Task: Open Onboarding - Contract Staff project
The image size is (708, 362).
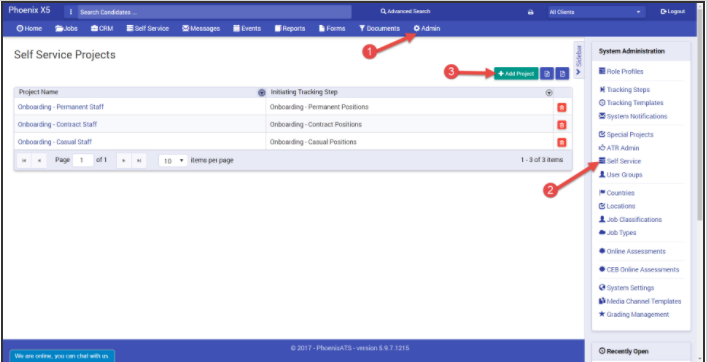Action: pyautogui.click(x=57, y=124)
